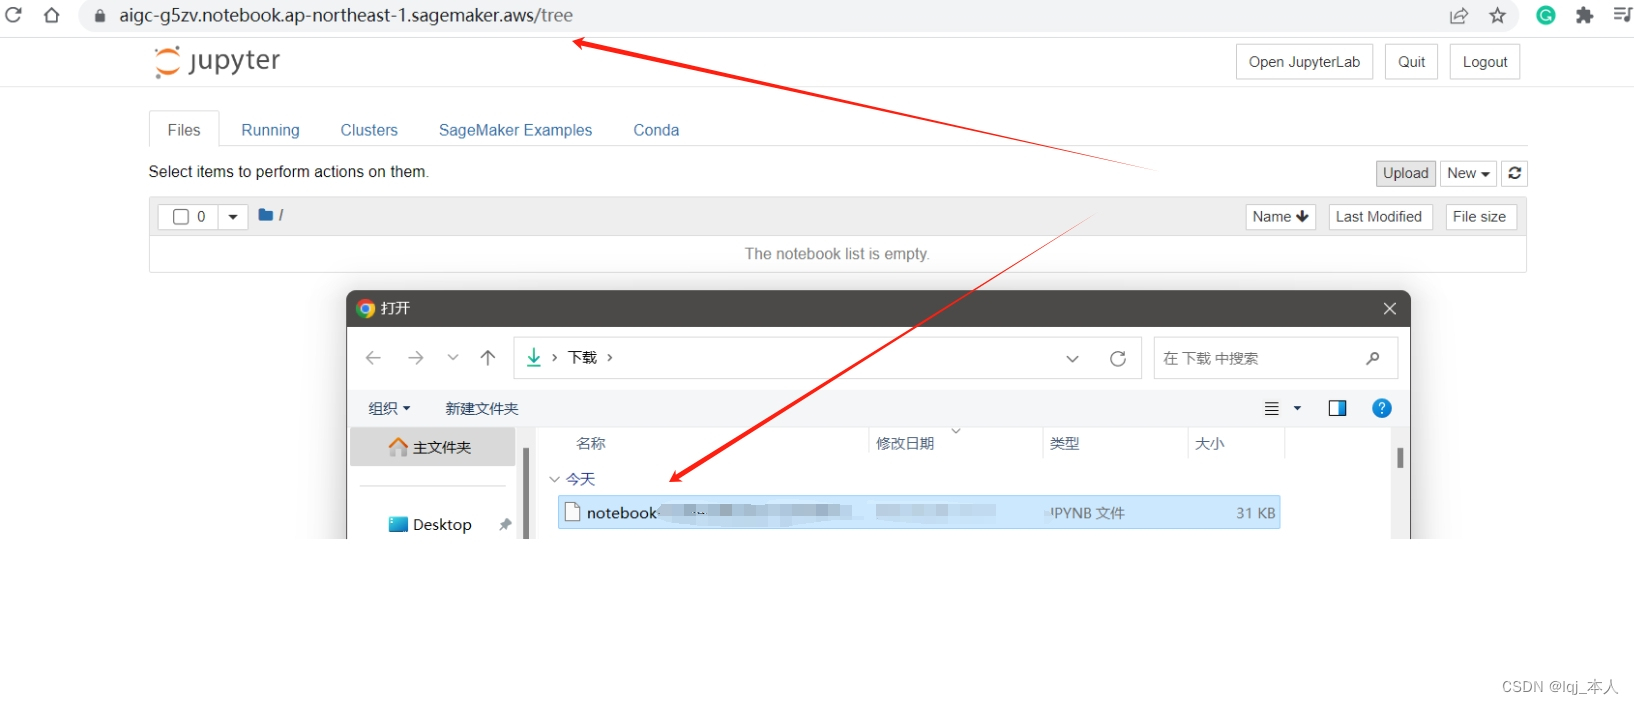Viewport: 1634px width, 704px height.
Task: Open the Organize (组织) menu
Action: point(389,408)
